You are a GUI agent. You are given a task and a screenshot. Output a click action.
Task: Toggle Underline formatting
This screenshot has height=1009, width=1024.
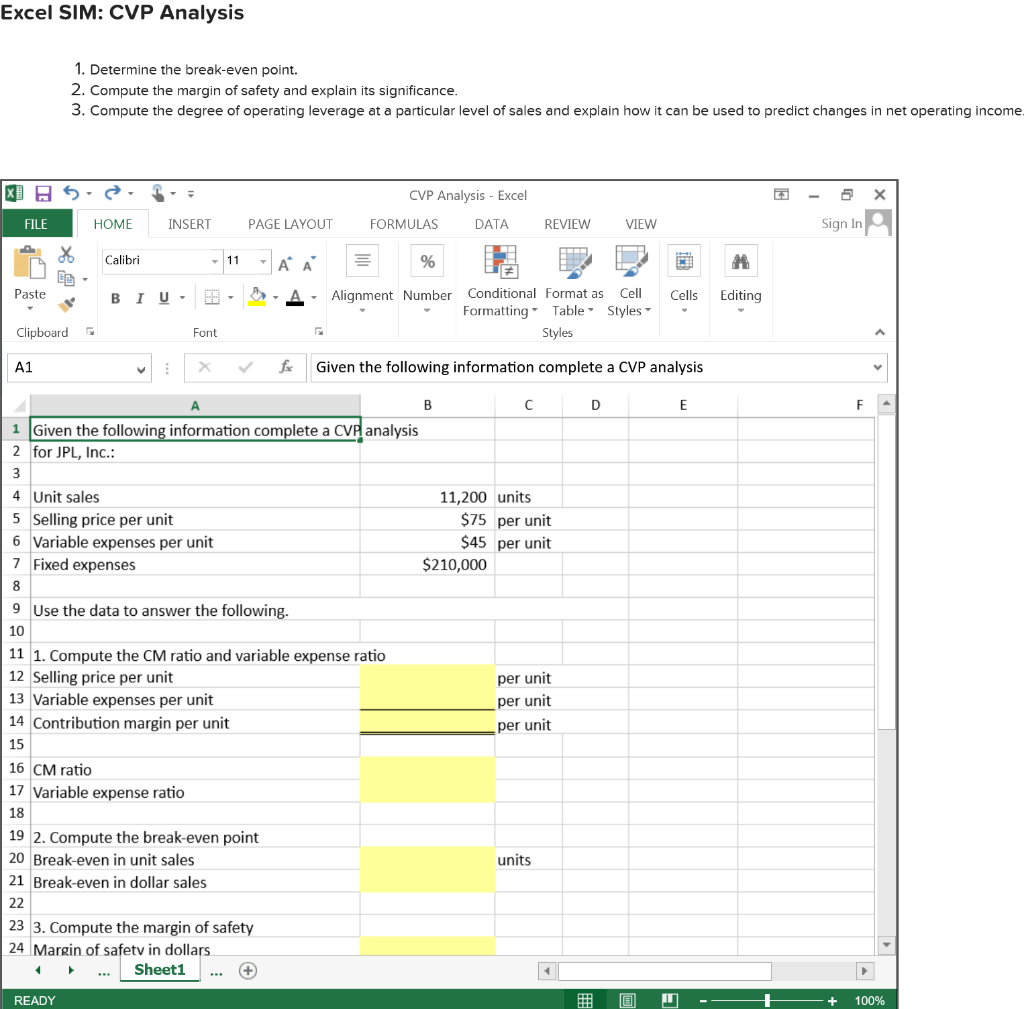[x=164, y=298]
